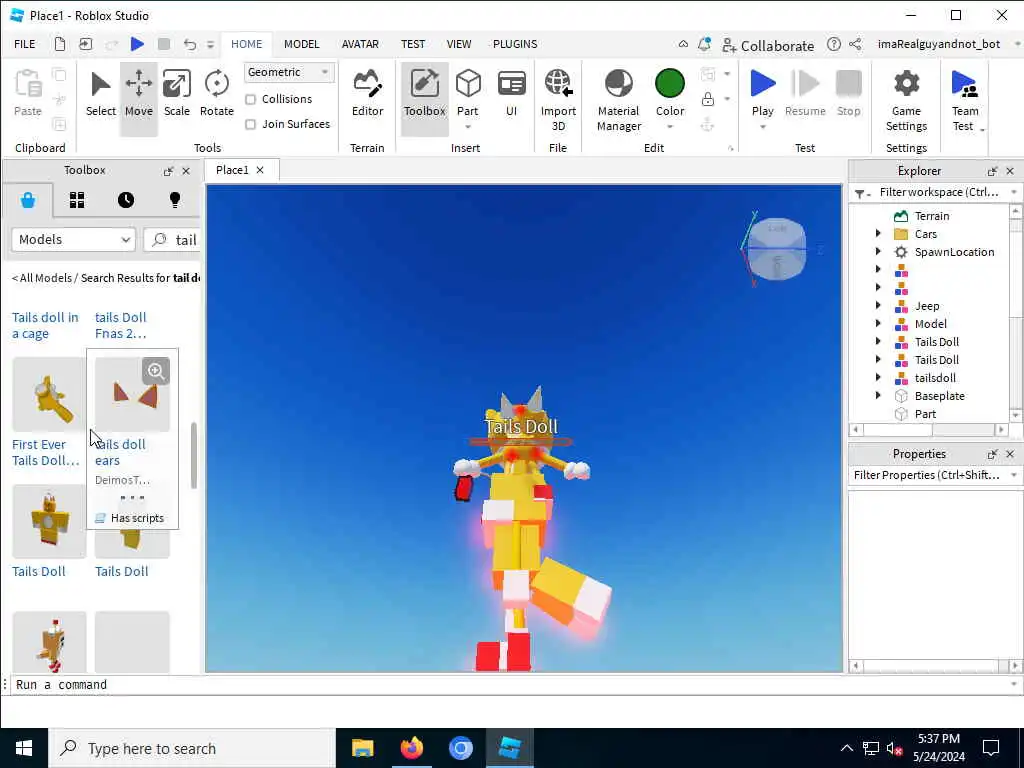Click the Toolbox search field
The height and width of the screenshot is (768, 1024).
point(172,240)
